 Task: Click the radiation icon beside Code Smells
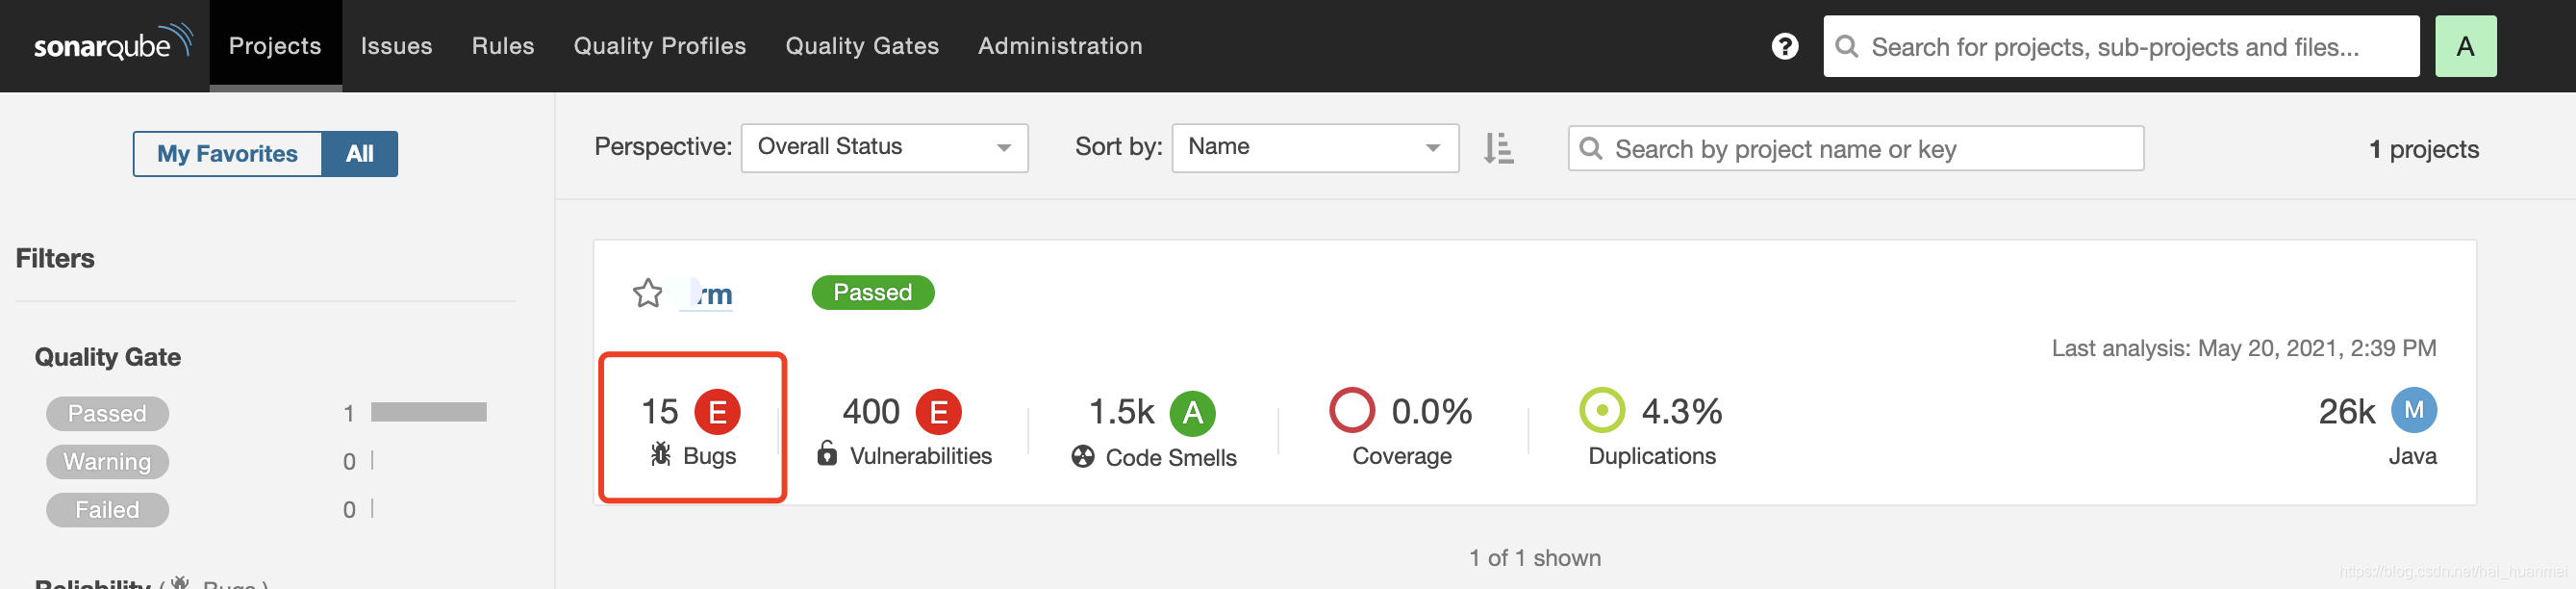1082,456
